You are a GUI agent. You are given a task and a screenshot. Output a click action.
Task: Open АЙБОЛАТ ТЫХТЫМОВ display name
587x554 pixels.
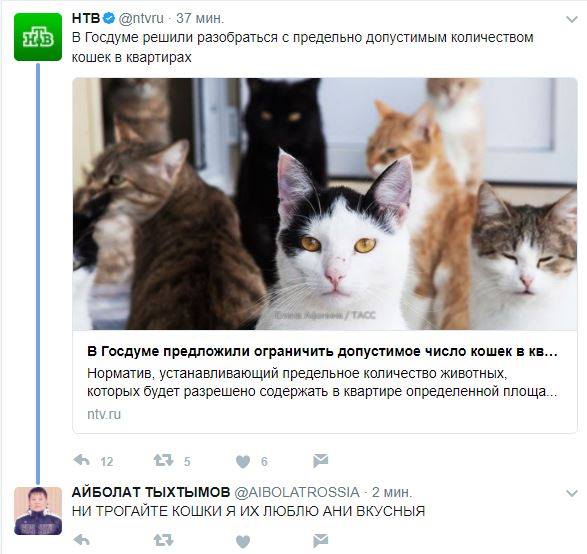point(151,492)
